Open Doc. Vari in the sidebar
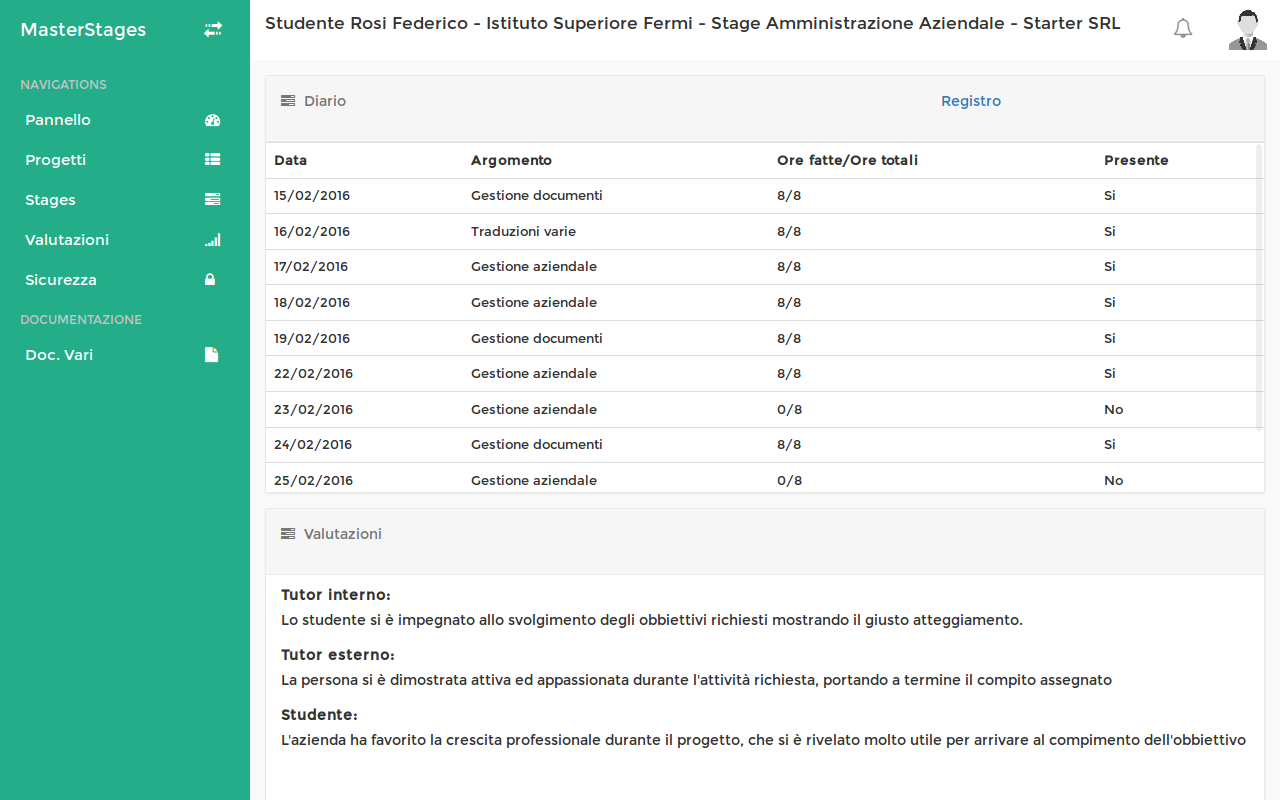Image resolution: width=1280 pixels, height=800 pixels. point(59,355)
